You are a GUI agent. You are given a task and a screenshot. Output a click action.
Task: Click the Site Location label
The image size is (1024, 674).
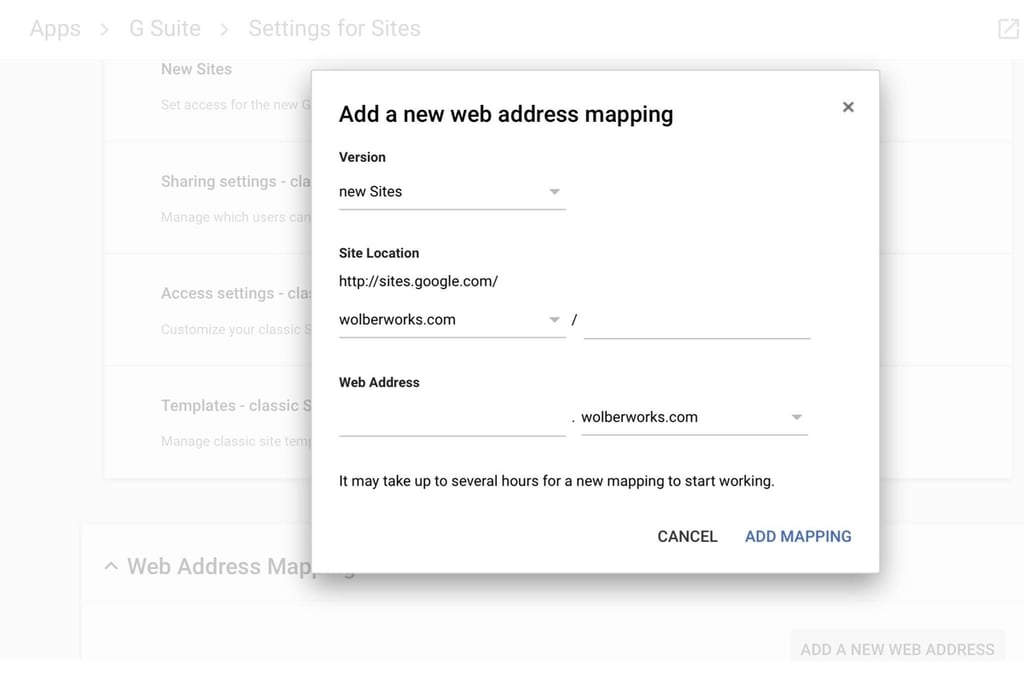379,253
